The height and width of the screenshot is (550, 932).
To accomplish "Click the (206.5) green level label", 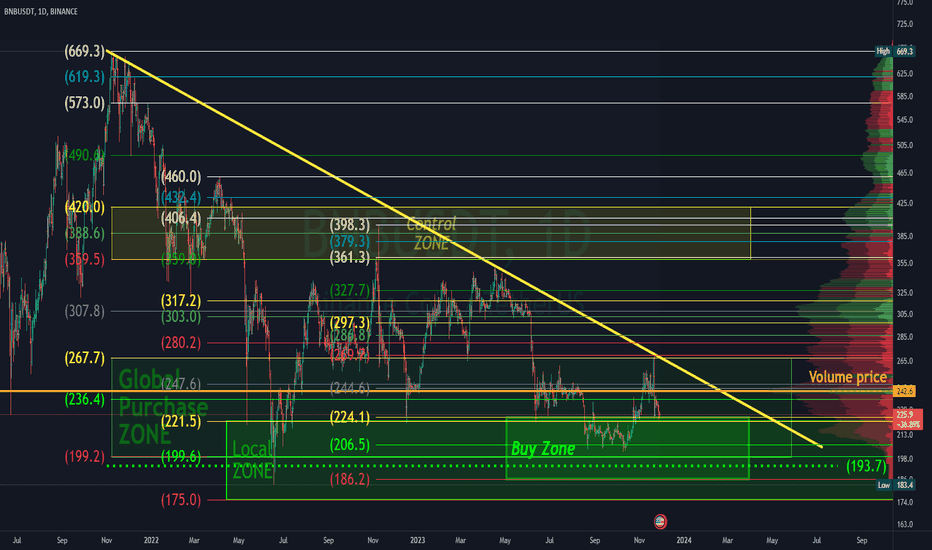I will (x=350, y=445).
